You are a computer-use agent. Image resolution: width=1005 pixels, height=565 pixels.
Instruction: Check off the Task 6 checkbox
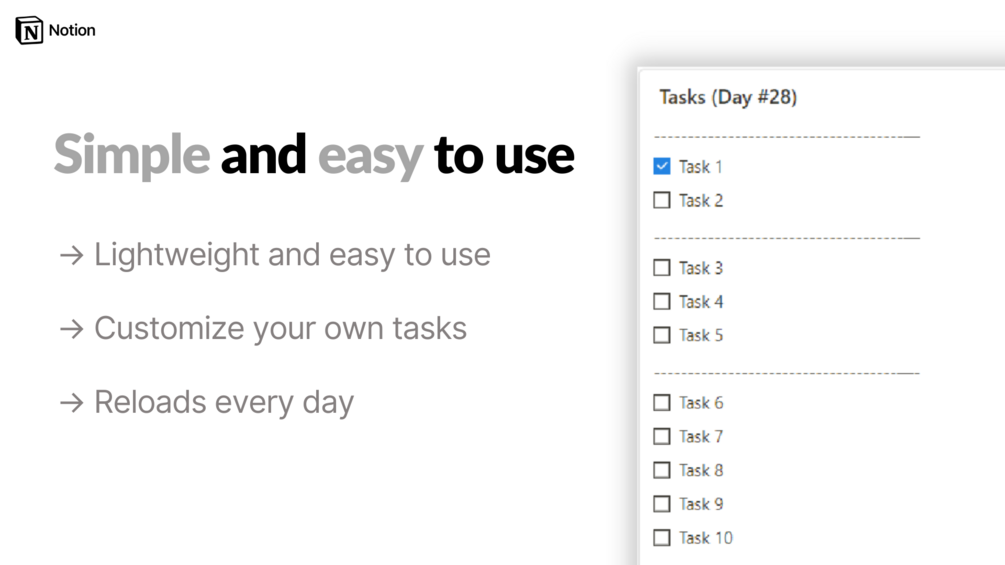(662, 402)
